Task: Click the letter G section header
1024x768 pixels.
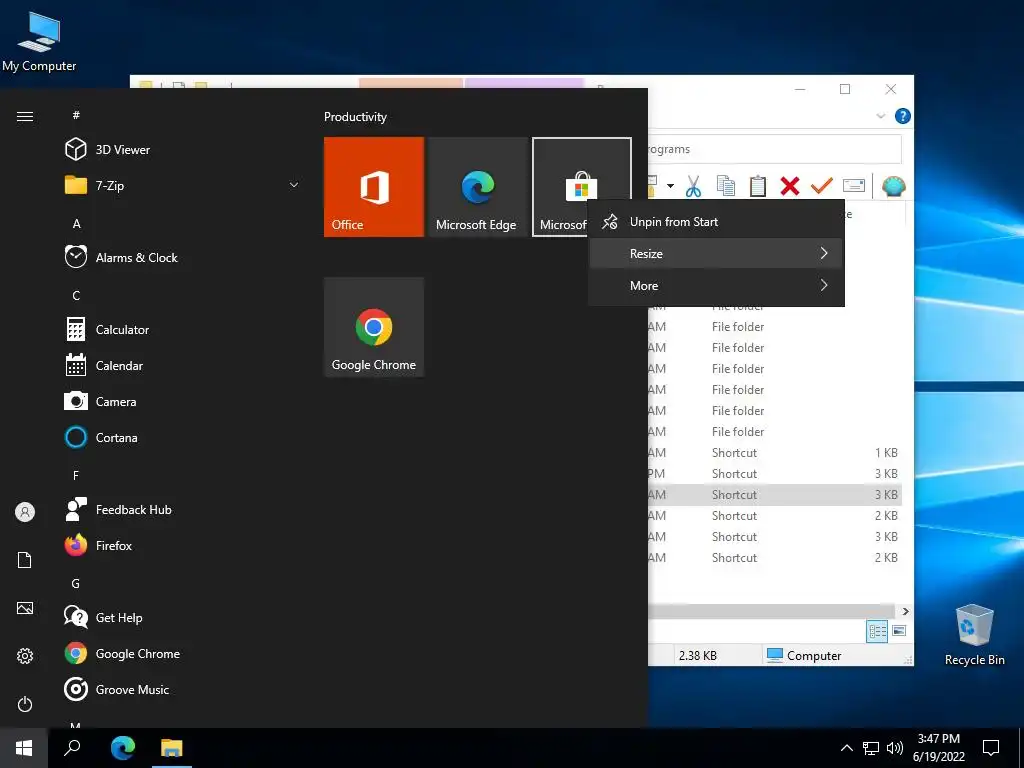Action: coord(76,583)
